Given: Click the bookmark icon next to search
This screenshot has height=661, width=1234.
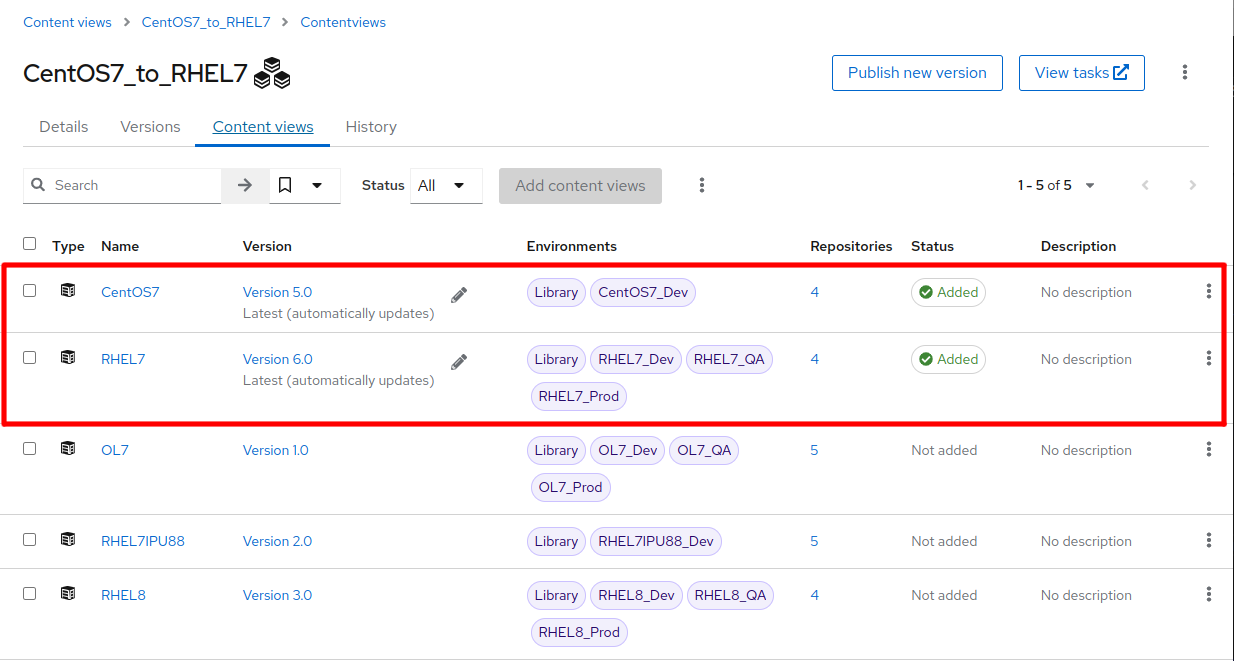Looking at the screenshot, I should 285,185.
